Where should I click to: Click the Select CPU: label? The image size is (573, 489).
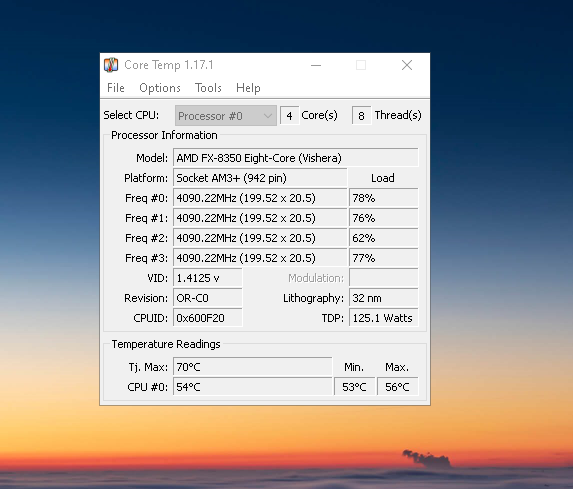pyautogui.click(x=131, y=115)
